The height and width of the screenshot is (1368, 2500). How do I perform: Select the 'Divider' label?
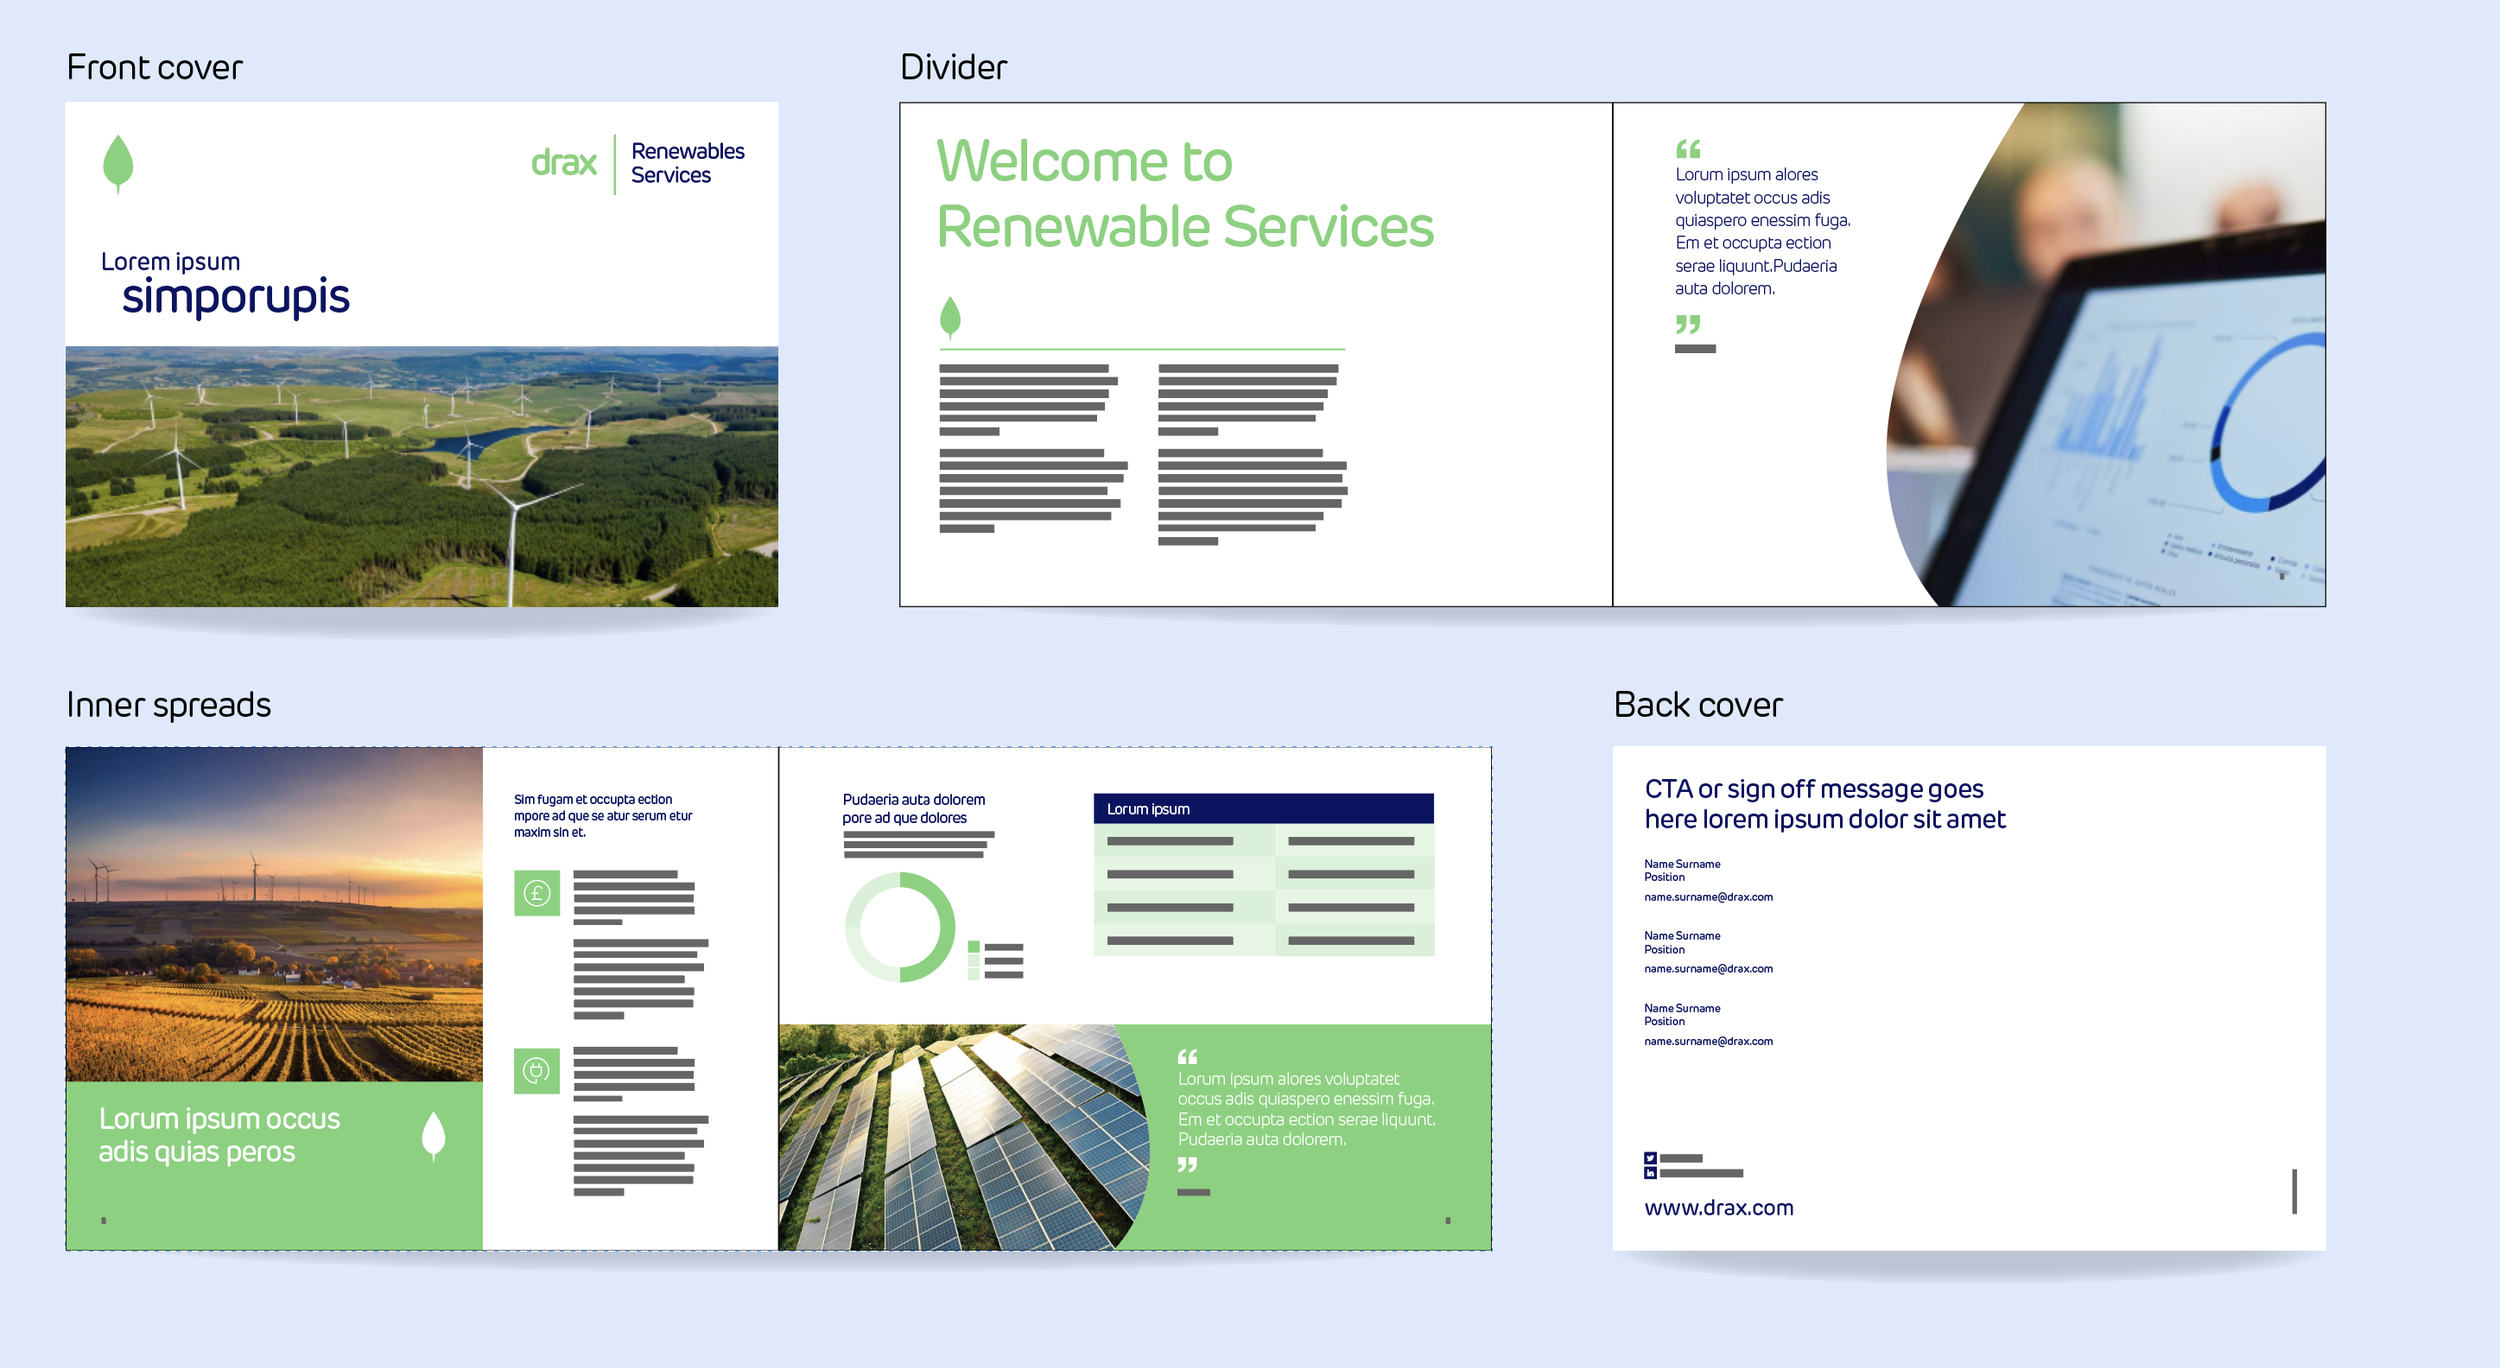coord(953,68)
